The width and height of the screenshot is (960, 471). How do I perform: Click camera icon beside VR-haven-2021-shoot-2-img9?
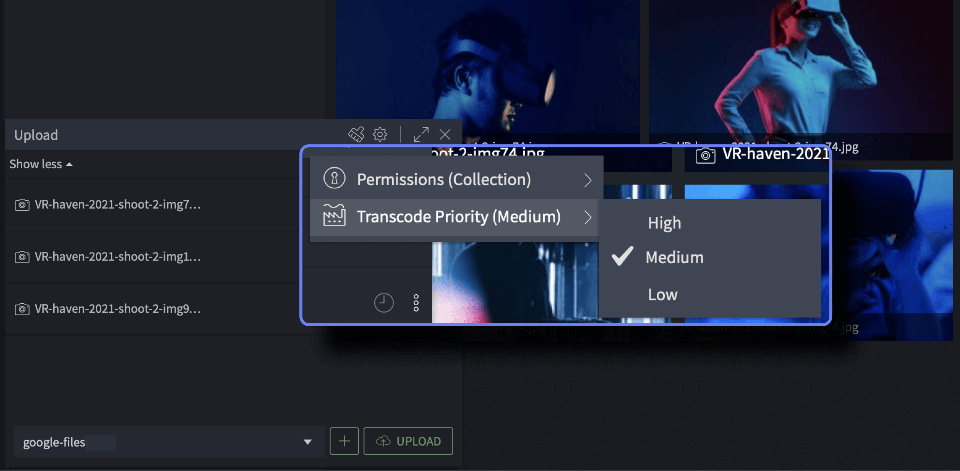pos(21,309)
